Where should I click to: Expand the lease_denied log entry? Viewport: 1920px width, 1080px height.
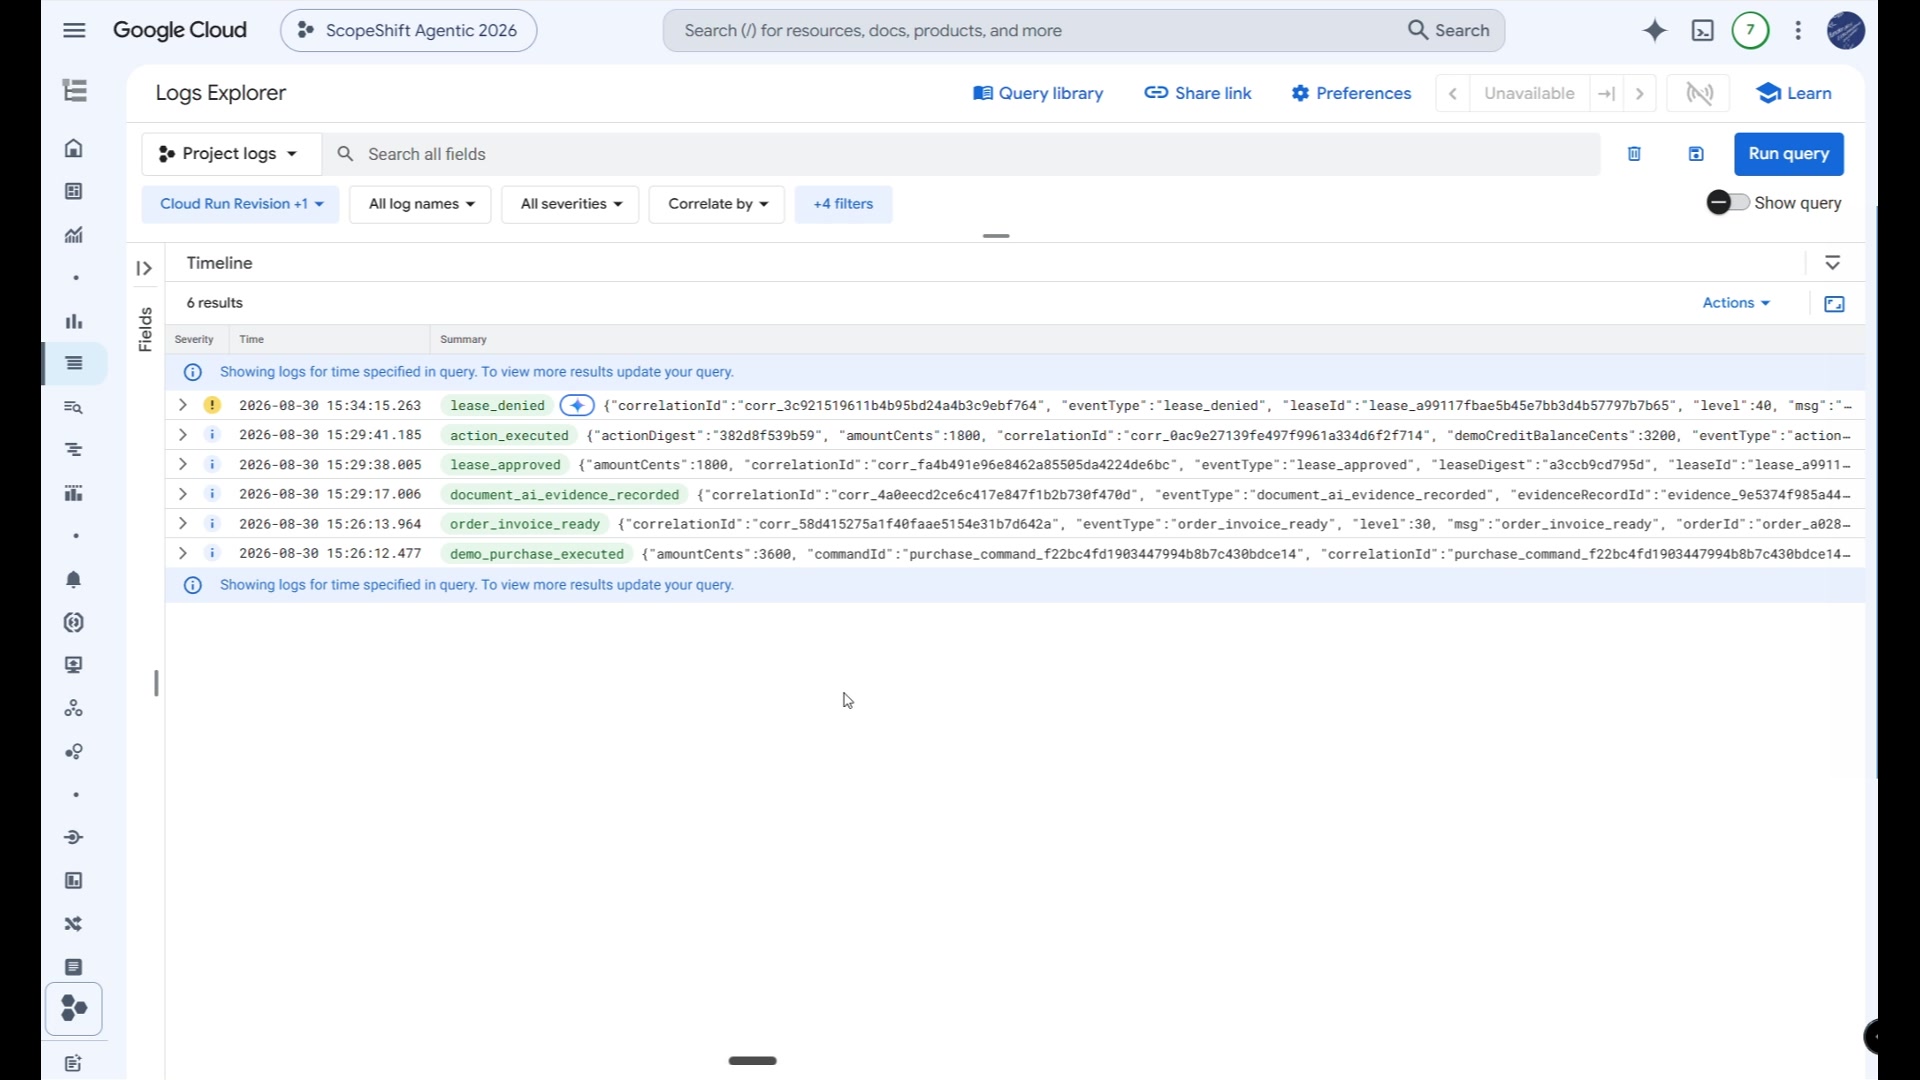tap(182, 406)
